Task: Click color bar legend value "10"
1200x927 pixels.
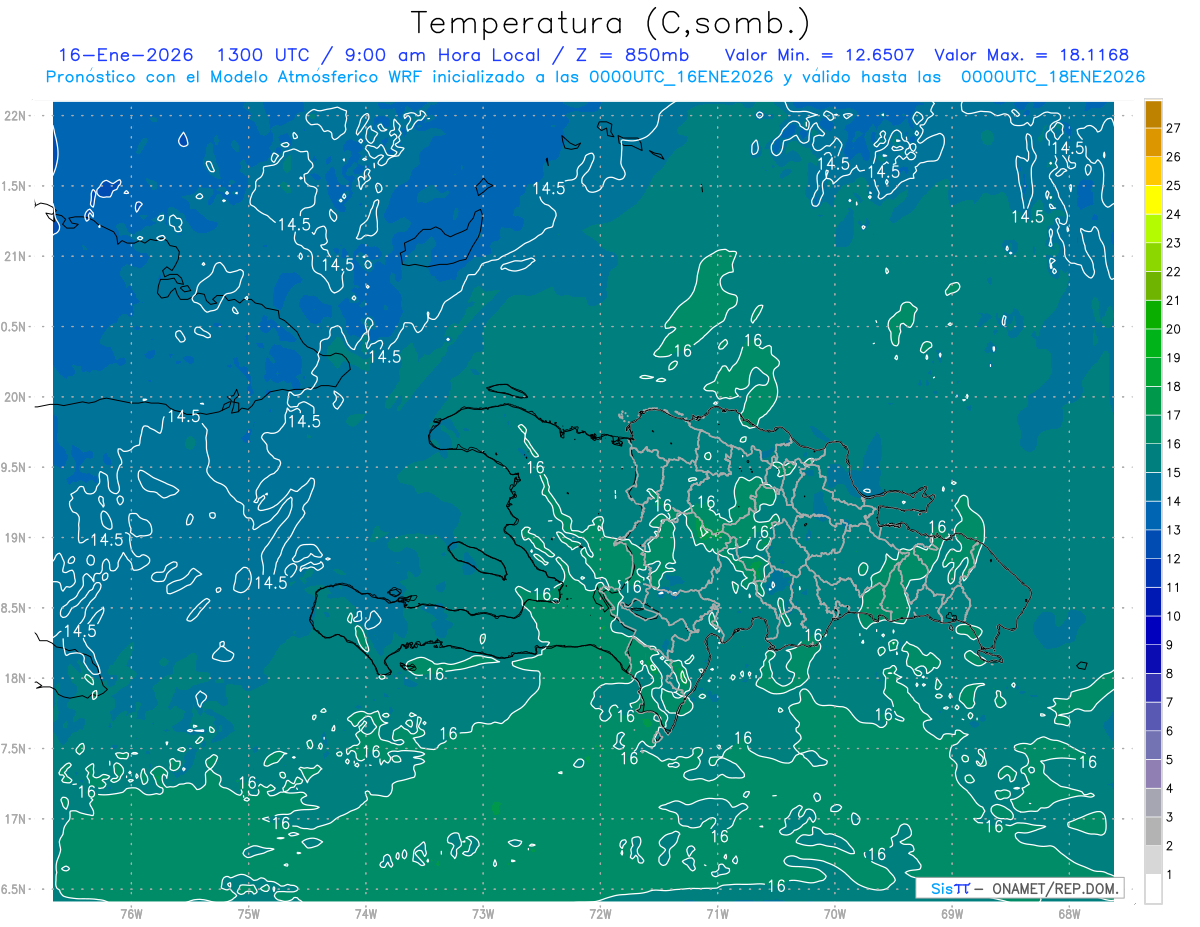Action: point(1174,616)
